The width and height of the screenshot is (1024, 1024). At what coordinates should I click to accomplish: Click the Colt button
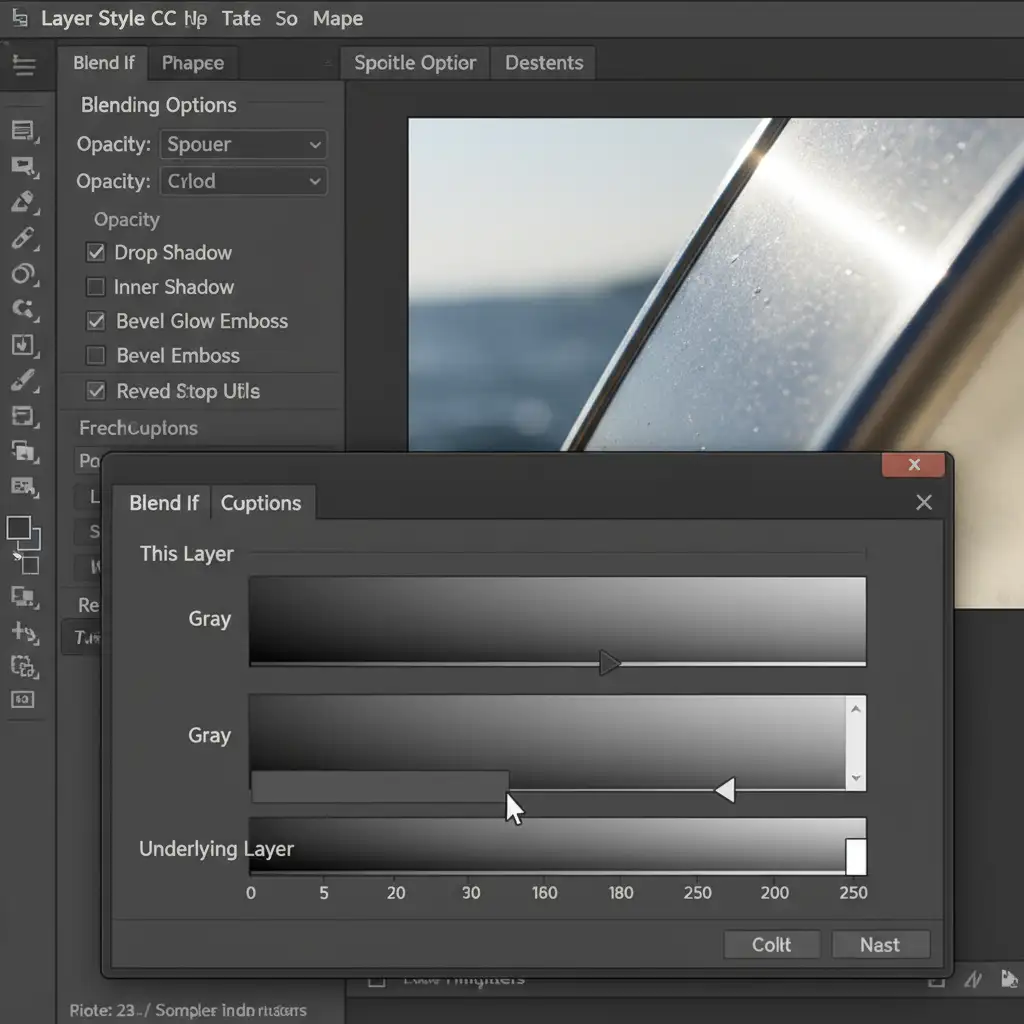pos(771,945)
